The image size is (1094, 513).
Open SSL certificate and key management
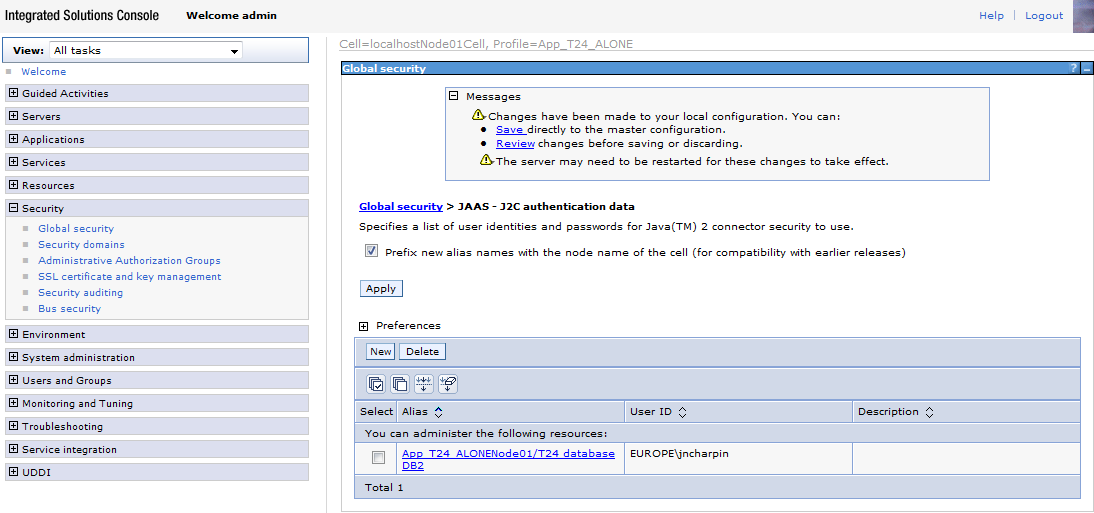(130, 276)
